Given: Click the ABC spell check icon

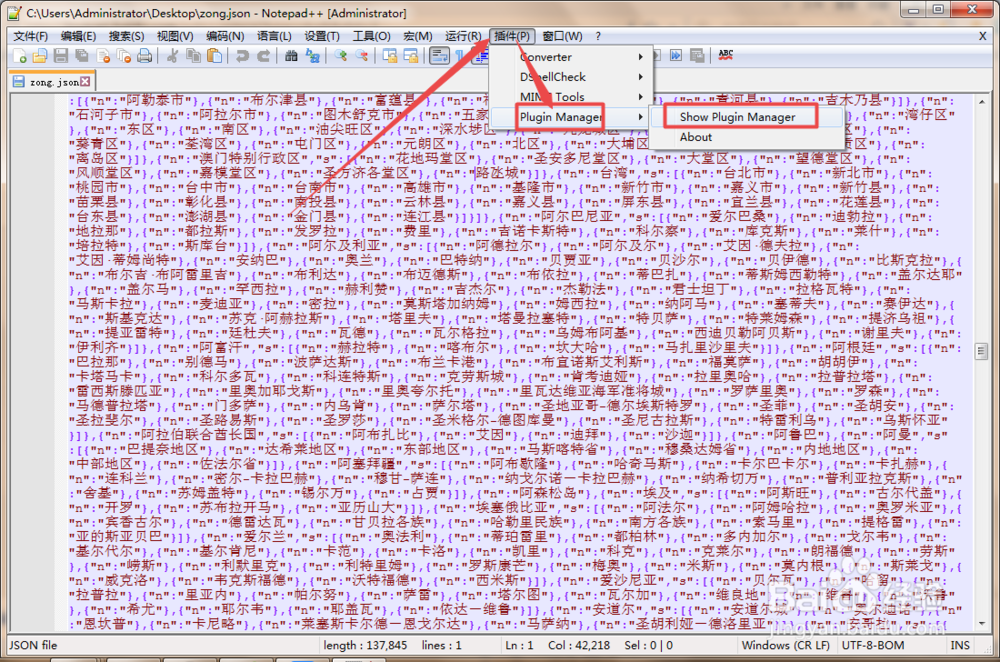Looking at the screenshot, I should [726, 55].
